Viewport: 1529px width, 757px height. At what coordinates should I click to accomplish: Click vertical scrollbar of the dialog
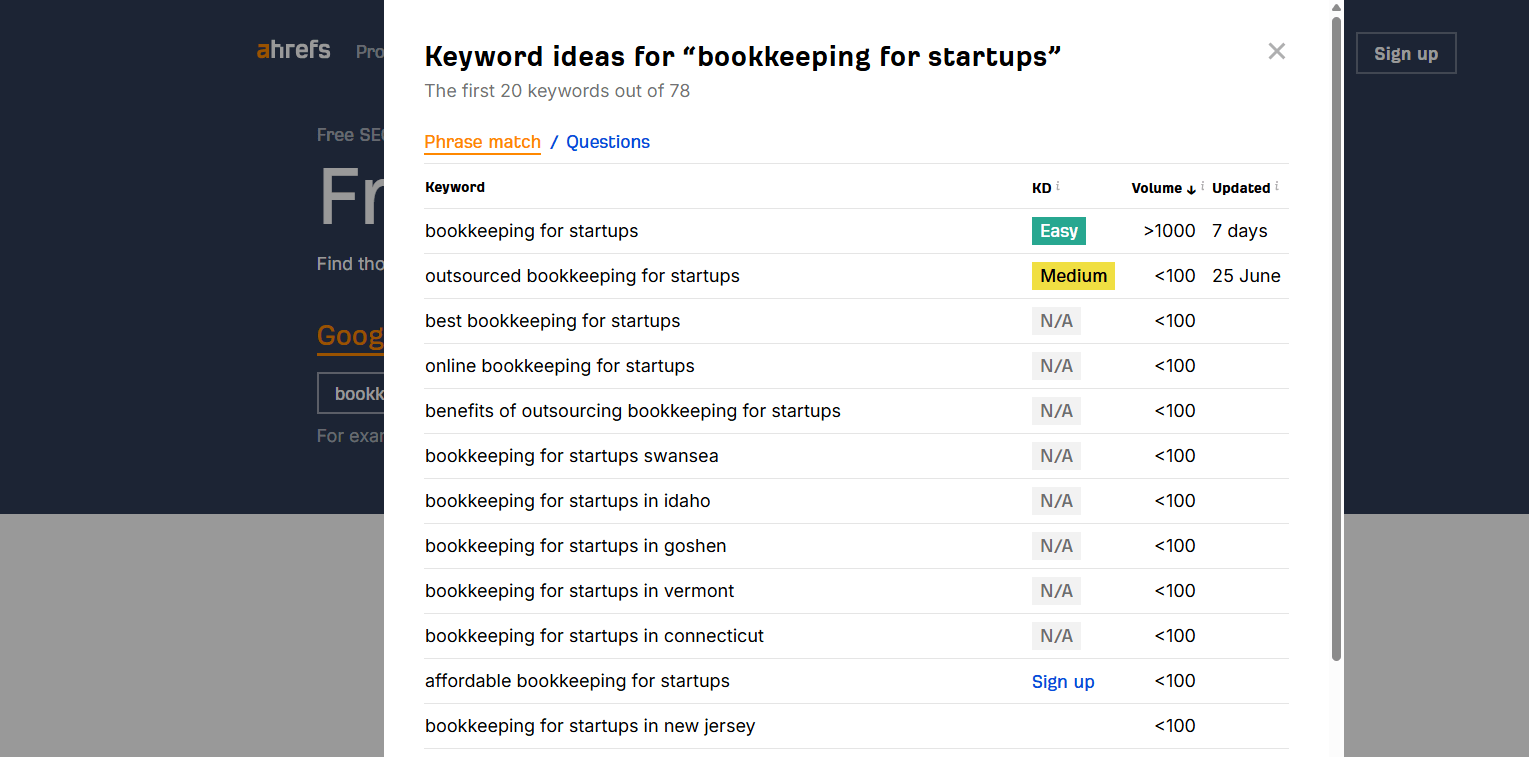1337,338
